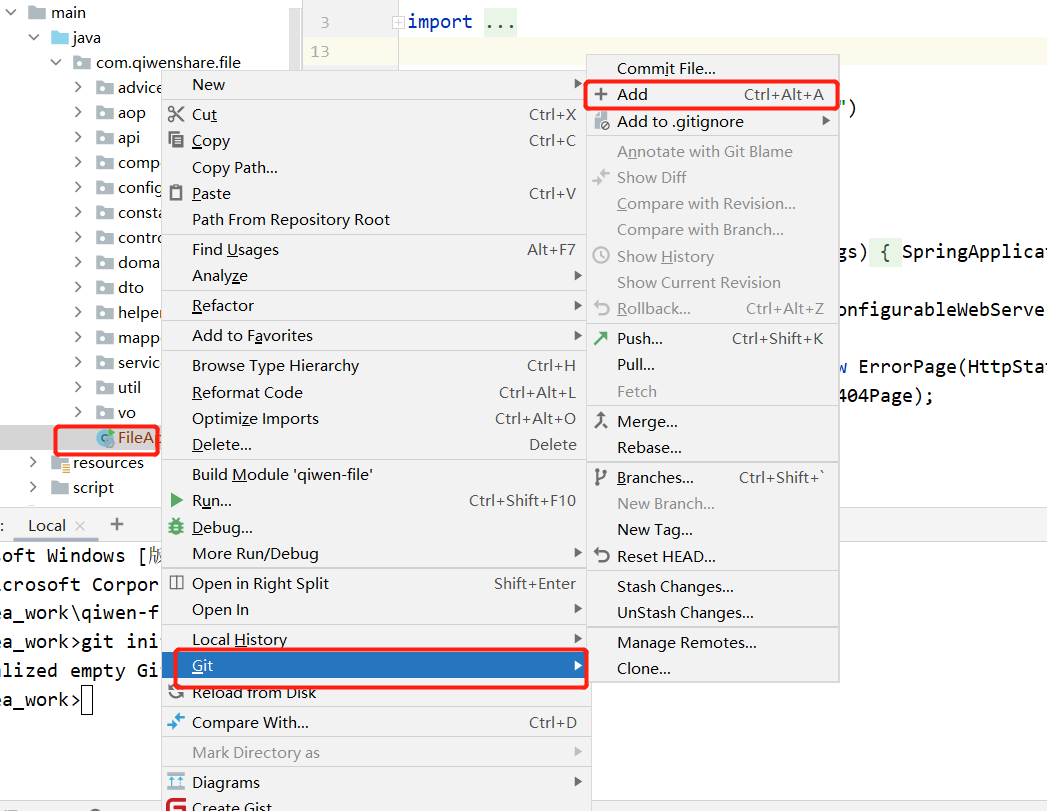
Task: Choose Stash Changes...
Action: (712, 586)
